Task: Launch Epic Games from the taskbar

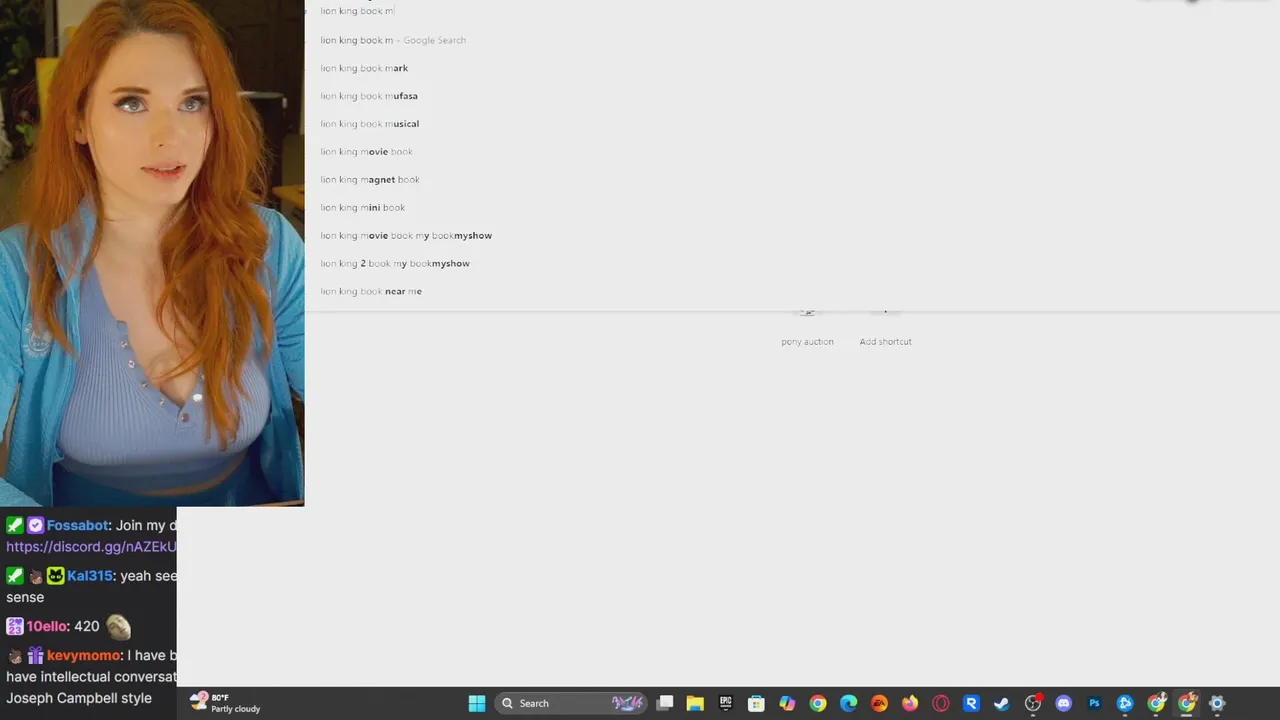Action: click(726, 703)
